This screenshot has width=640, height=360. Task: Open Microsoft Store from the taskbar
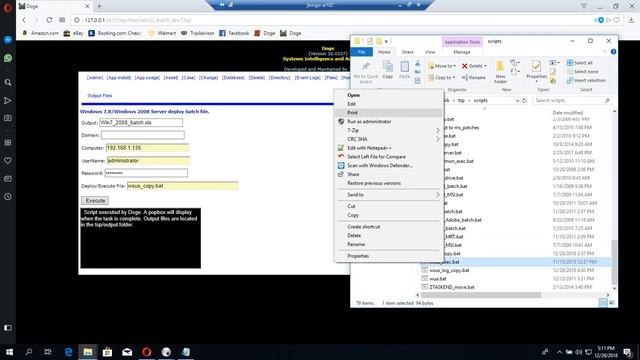(107, 352)
